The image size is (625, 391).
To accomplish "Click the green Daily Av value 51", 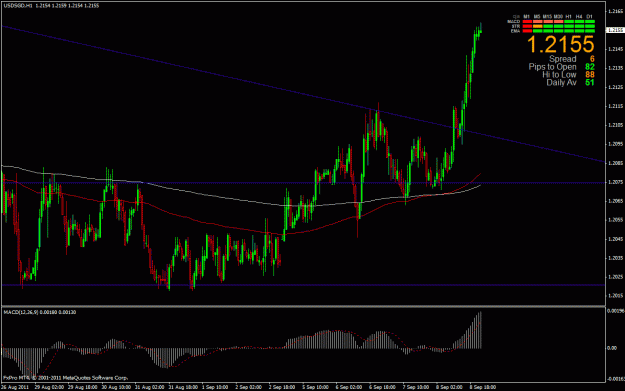I will (x=590, y=83).
